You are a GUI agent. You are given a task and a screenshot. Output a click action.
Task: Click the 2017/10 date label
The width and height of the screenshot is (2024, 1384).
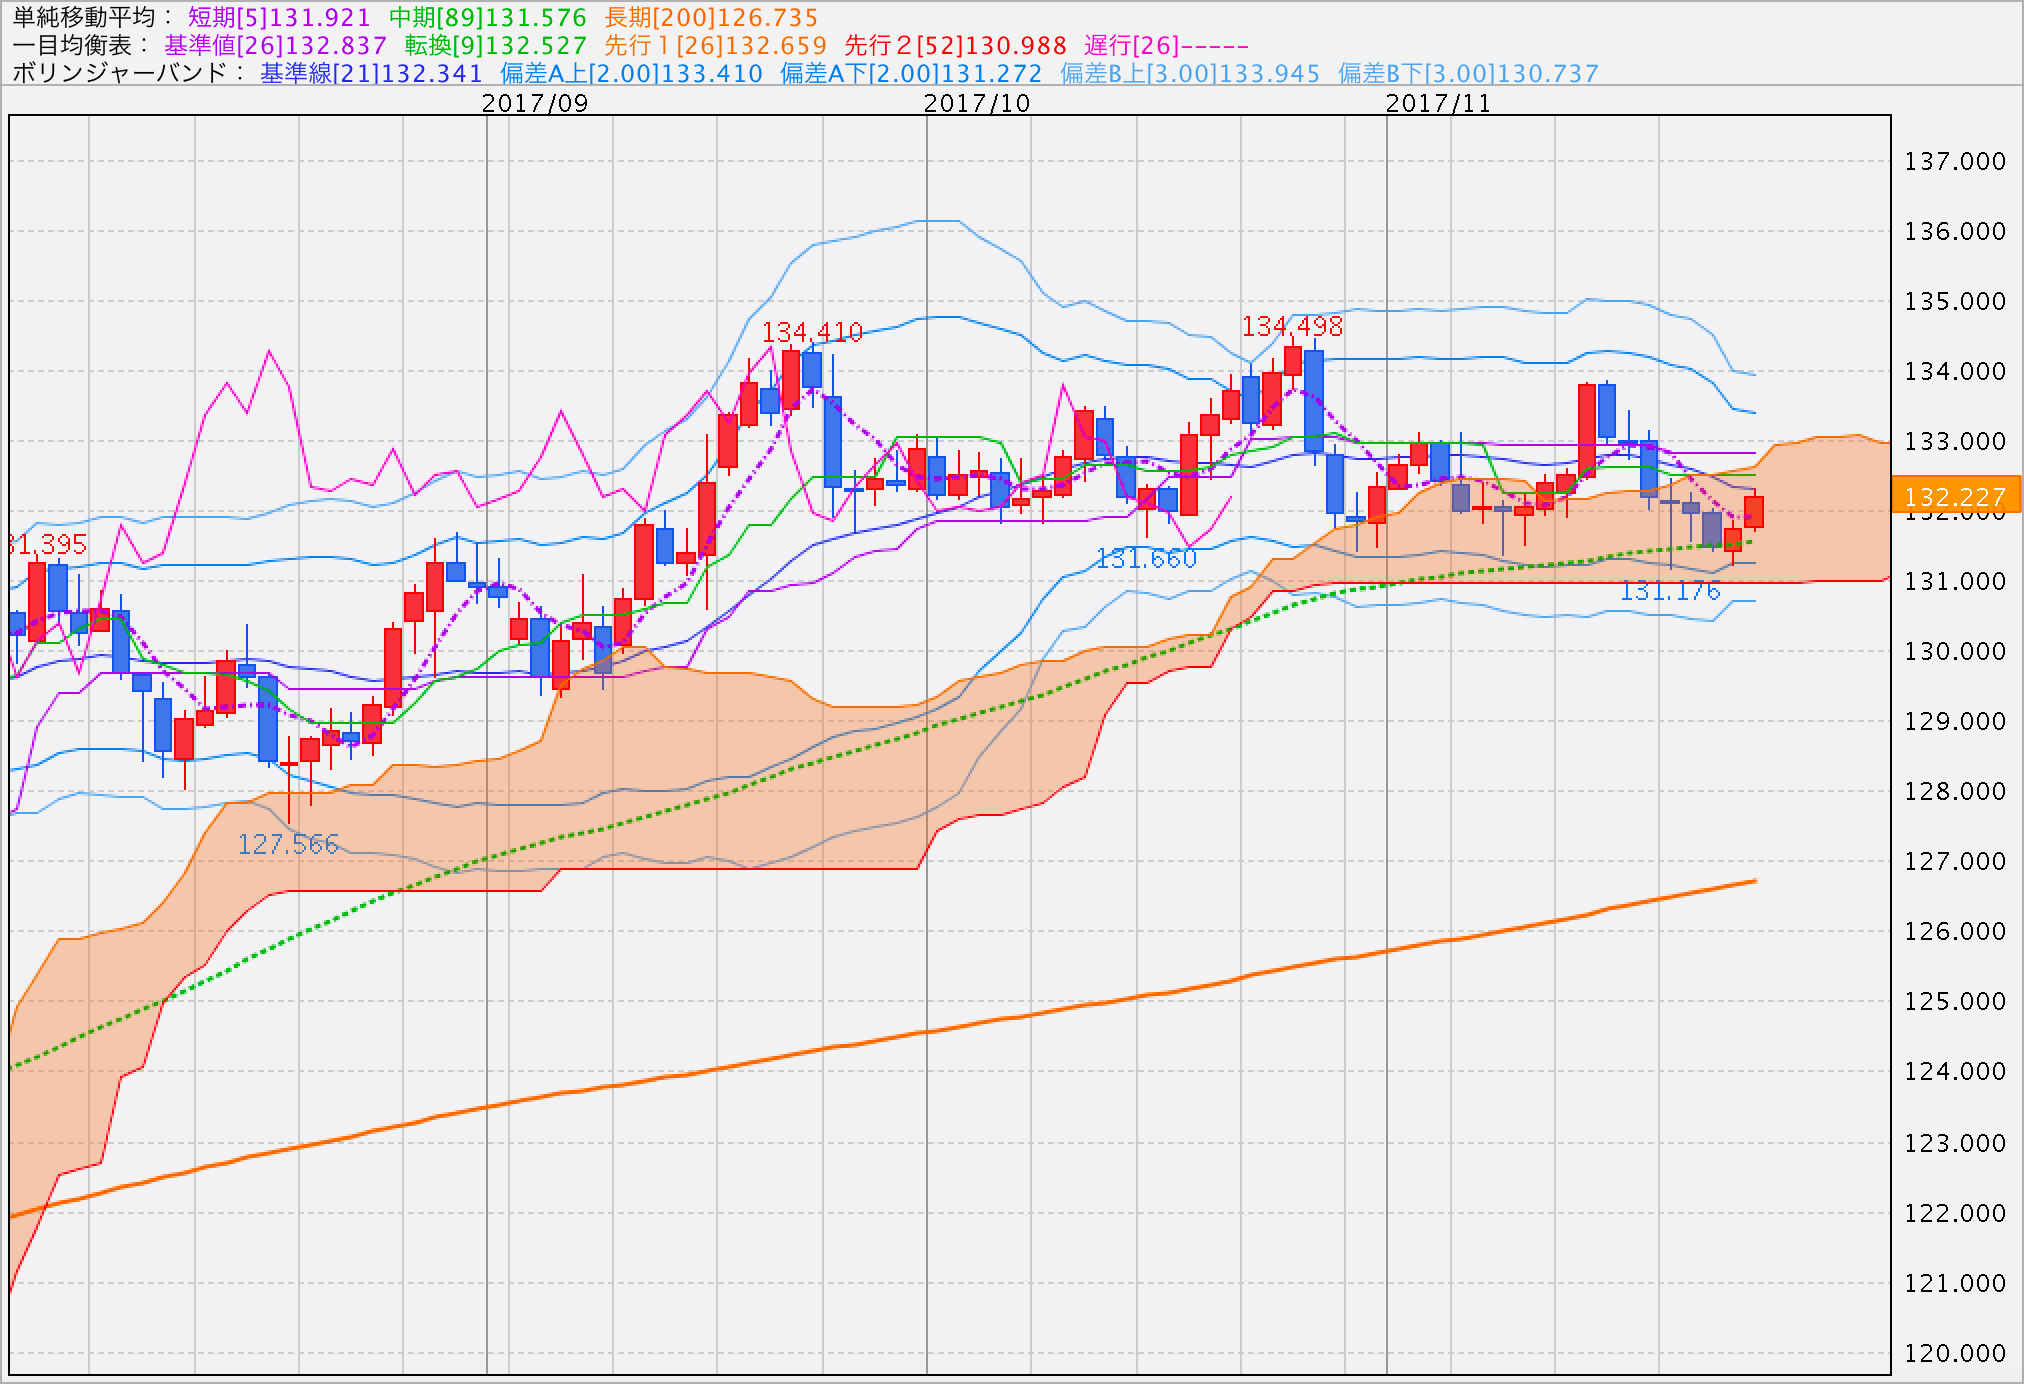977,103
